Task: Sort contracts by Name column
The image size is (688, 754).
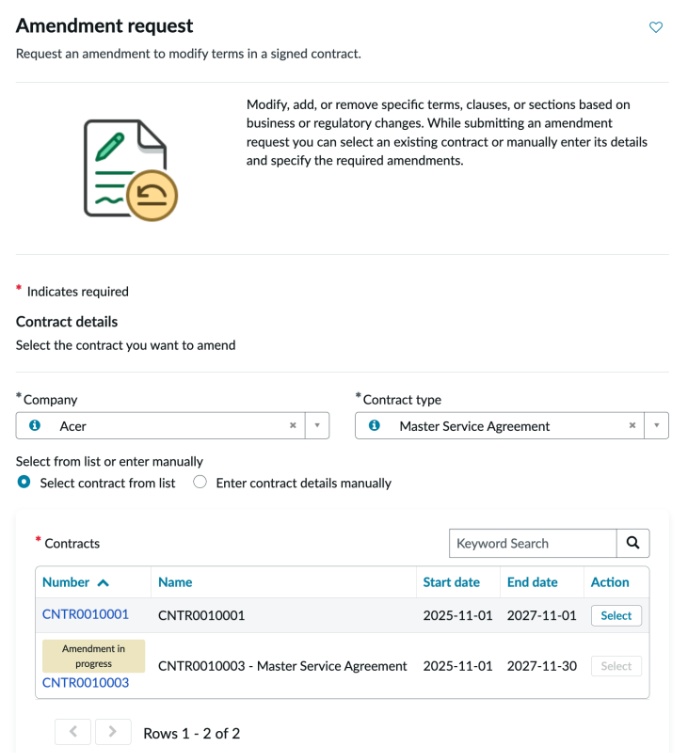Action: click(175, 582)
